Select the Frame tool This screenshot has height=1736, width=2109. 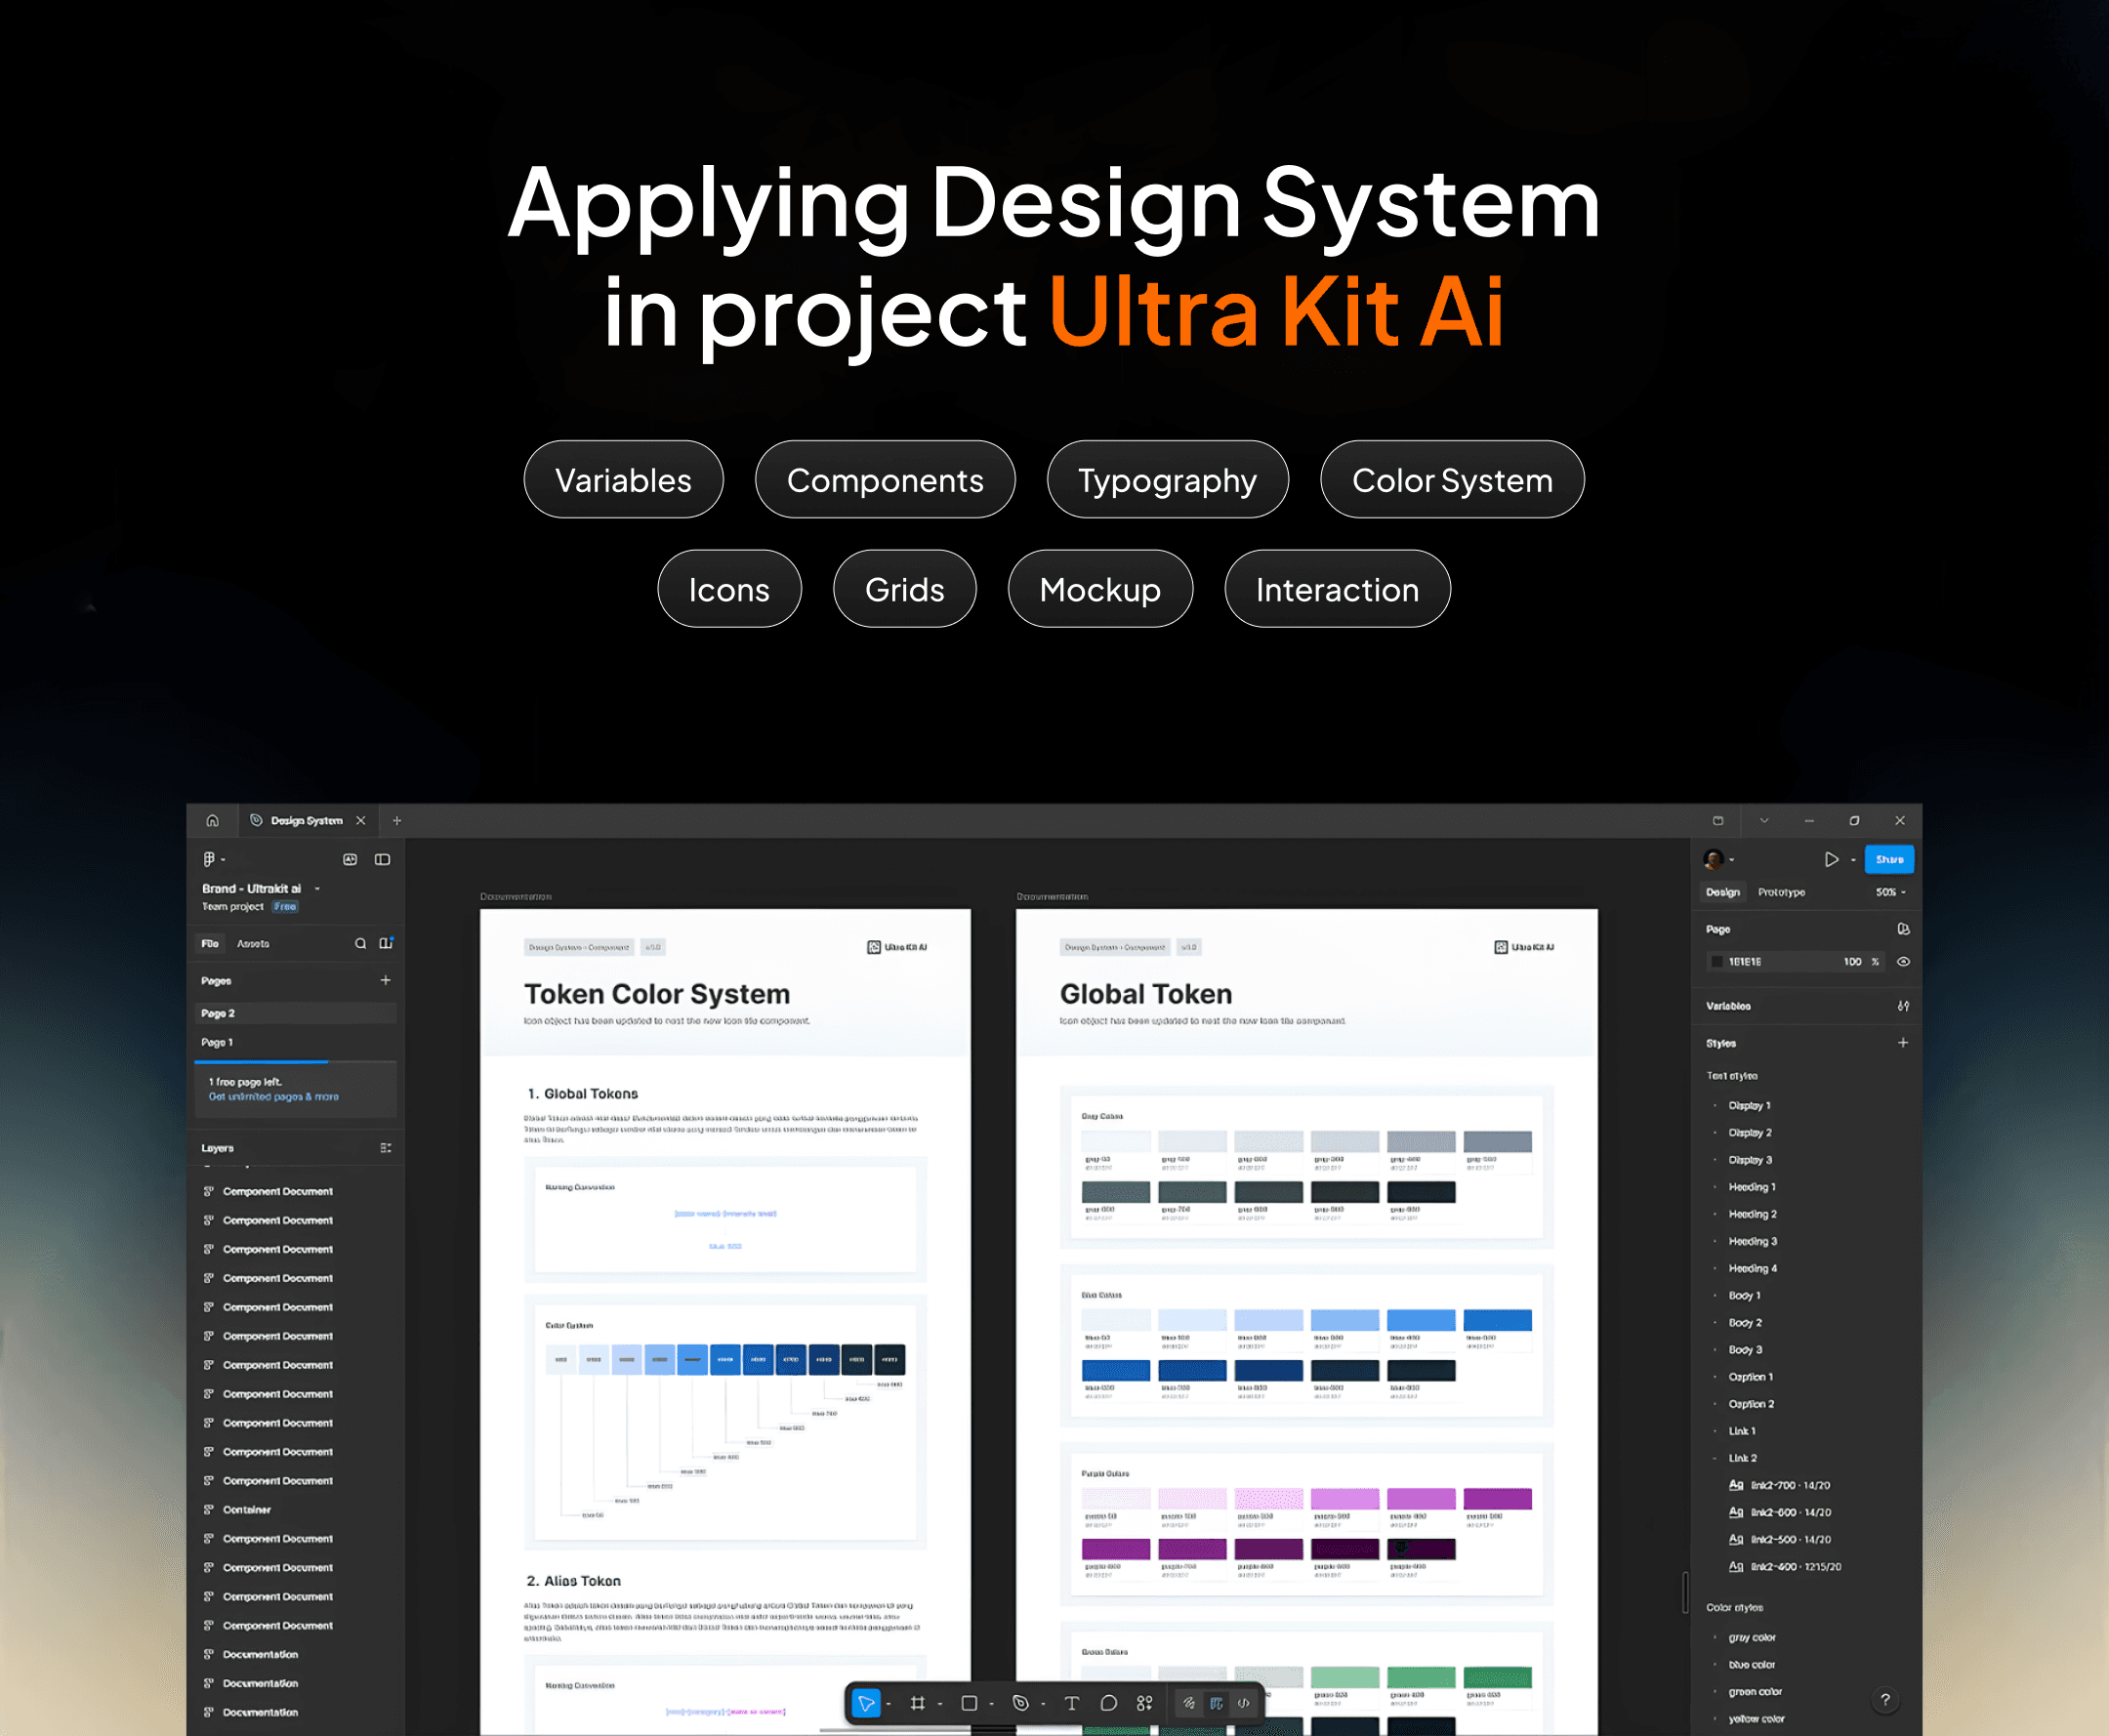pyautogui.click(x=917, y=1702)
